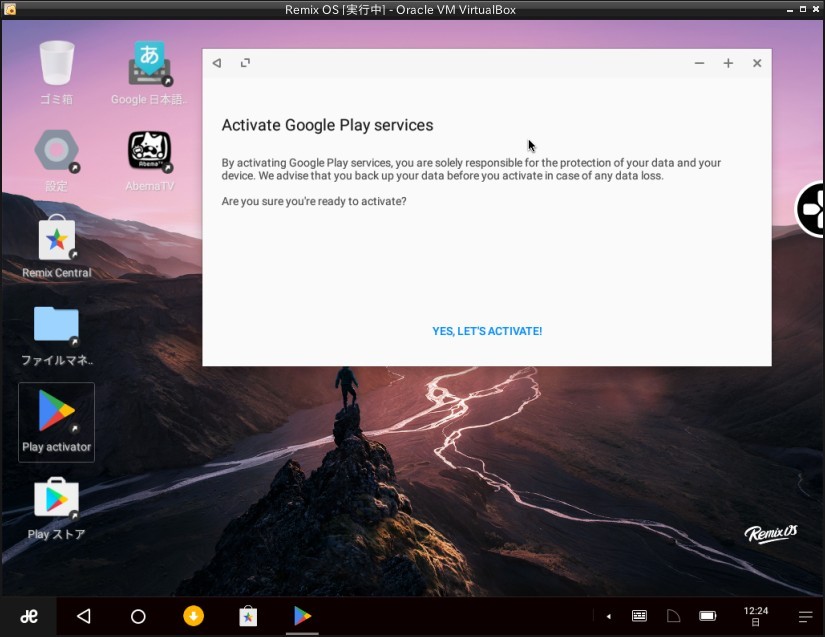Image resolution: width=825 pixels, height=637 pixels.
Task: Tap the taskbar home circle button
Action: tap(138, 616)
